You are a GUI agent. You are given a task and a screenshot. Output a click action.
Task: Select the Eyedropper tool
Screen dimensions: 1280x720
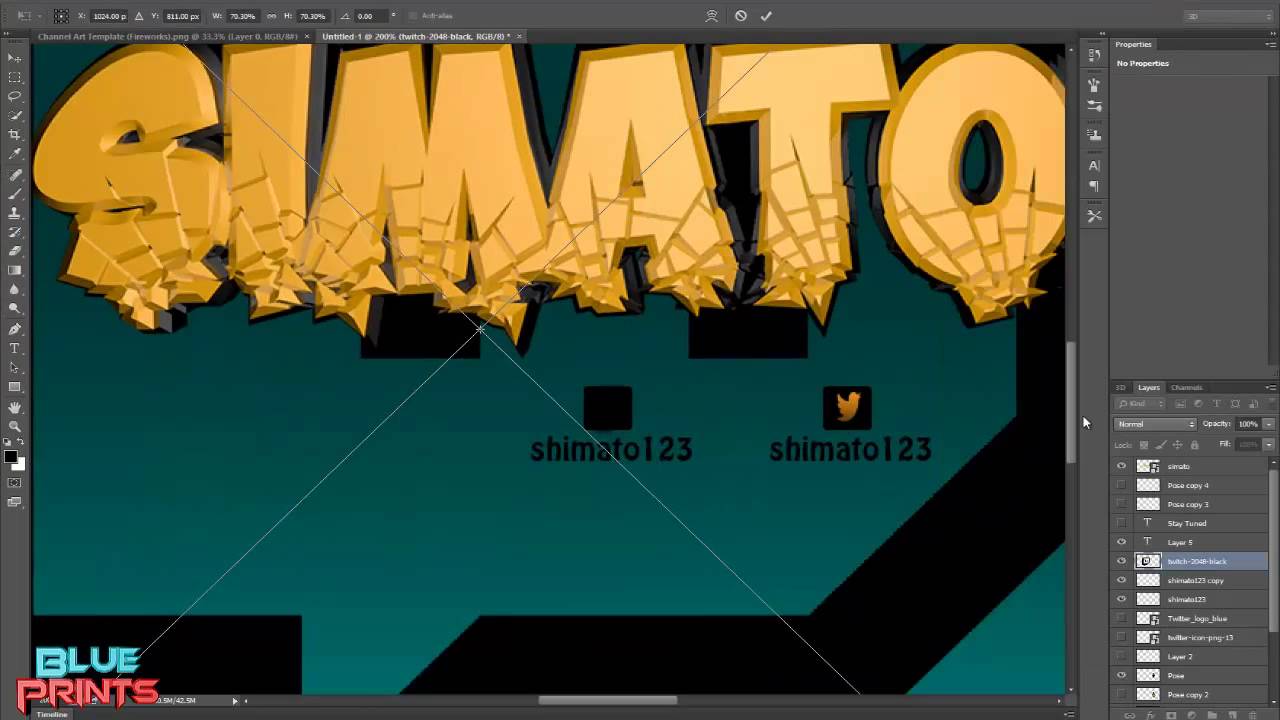coord(15,154)
